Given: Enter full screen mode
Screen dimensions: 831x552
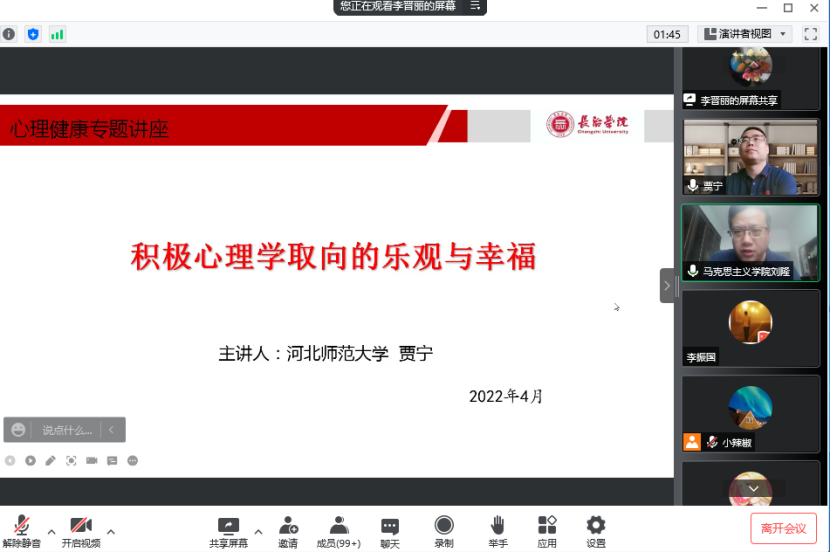Looking at the screenshot, I should point(811,34).
